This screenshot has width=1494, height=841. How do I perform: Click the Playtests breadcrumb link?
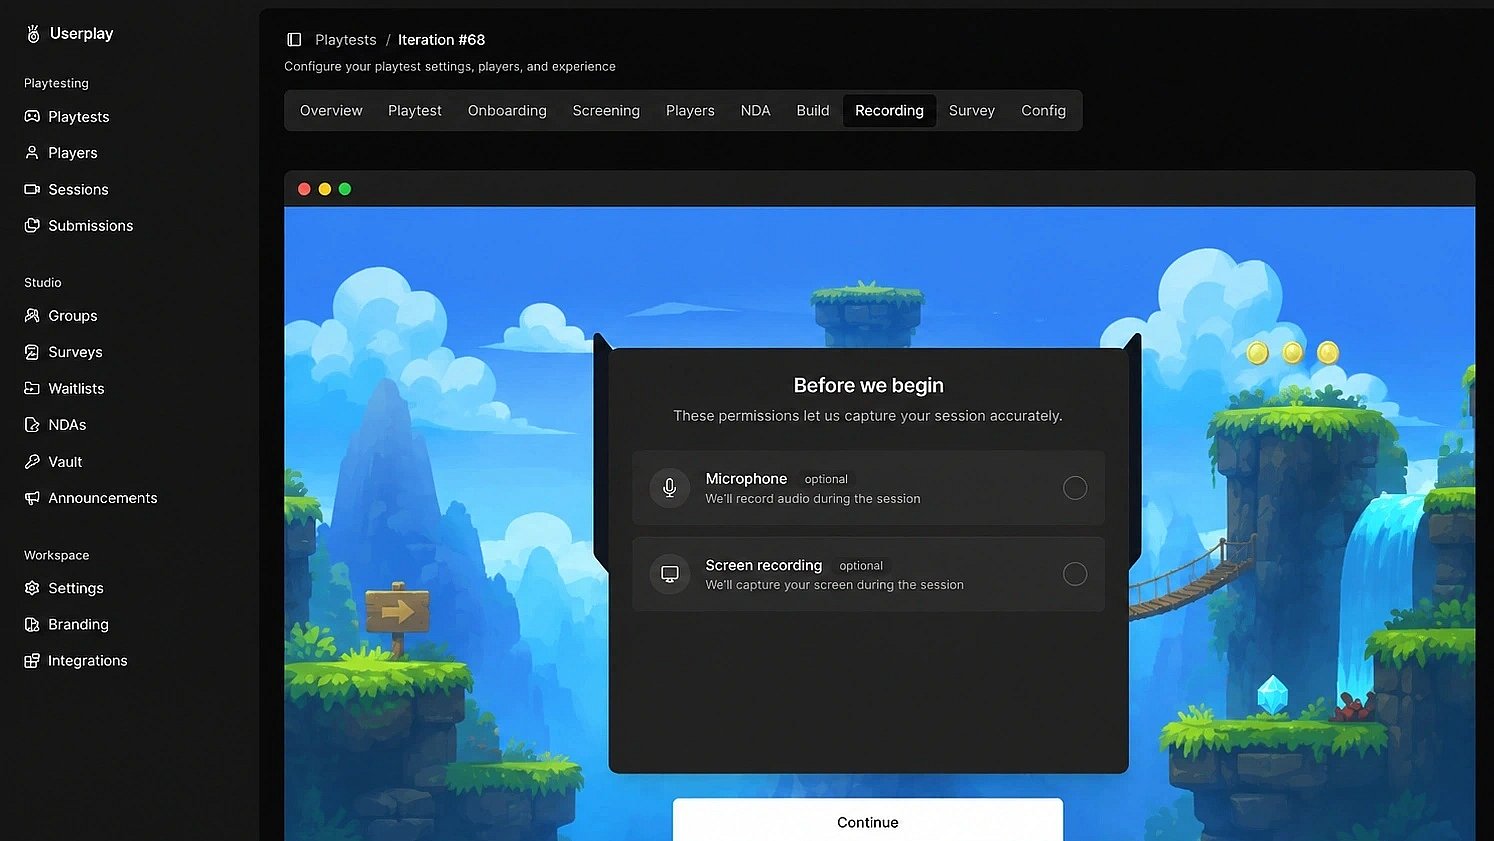(346, 40)
